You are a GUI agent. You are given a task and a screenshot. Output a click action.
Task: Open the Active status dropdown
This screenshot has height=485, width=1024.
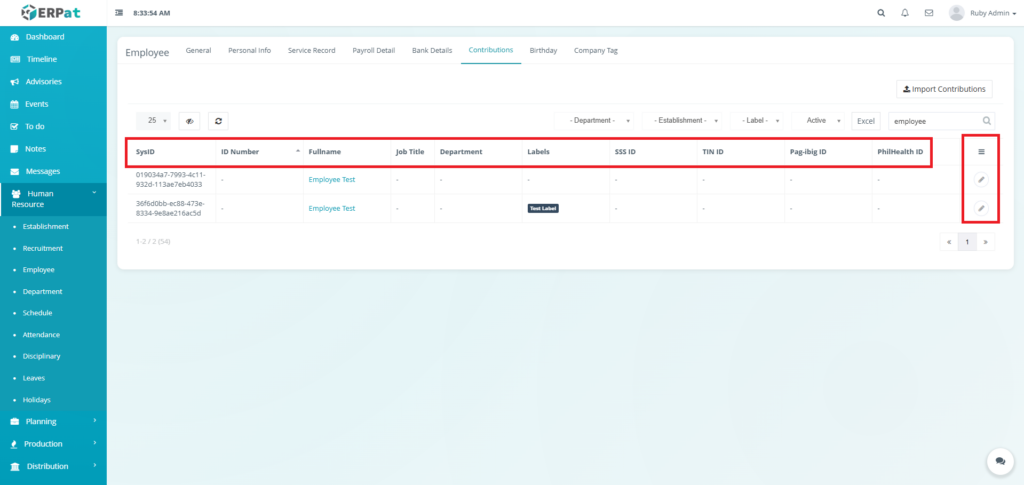[822, 120]
